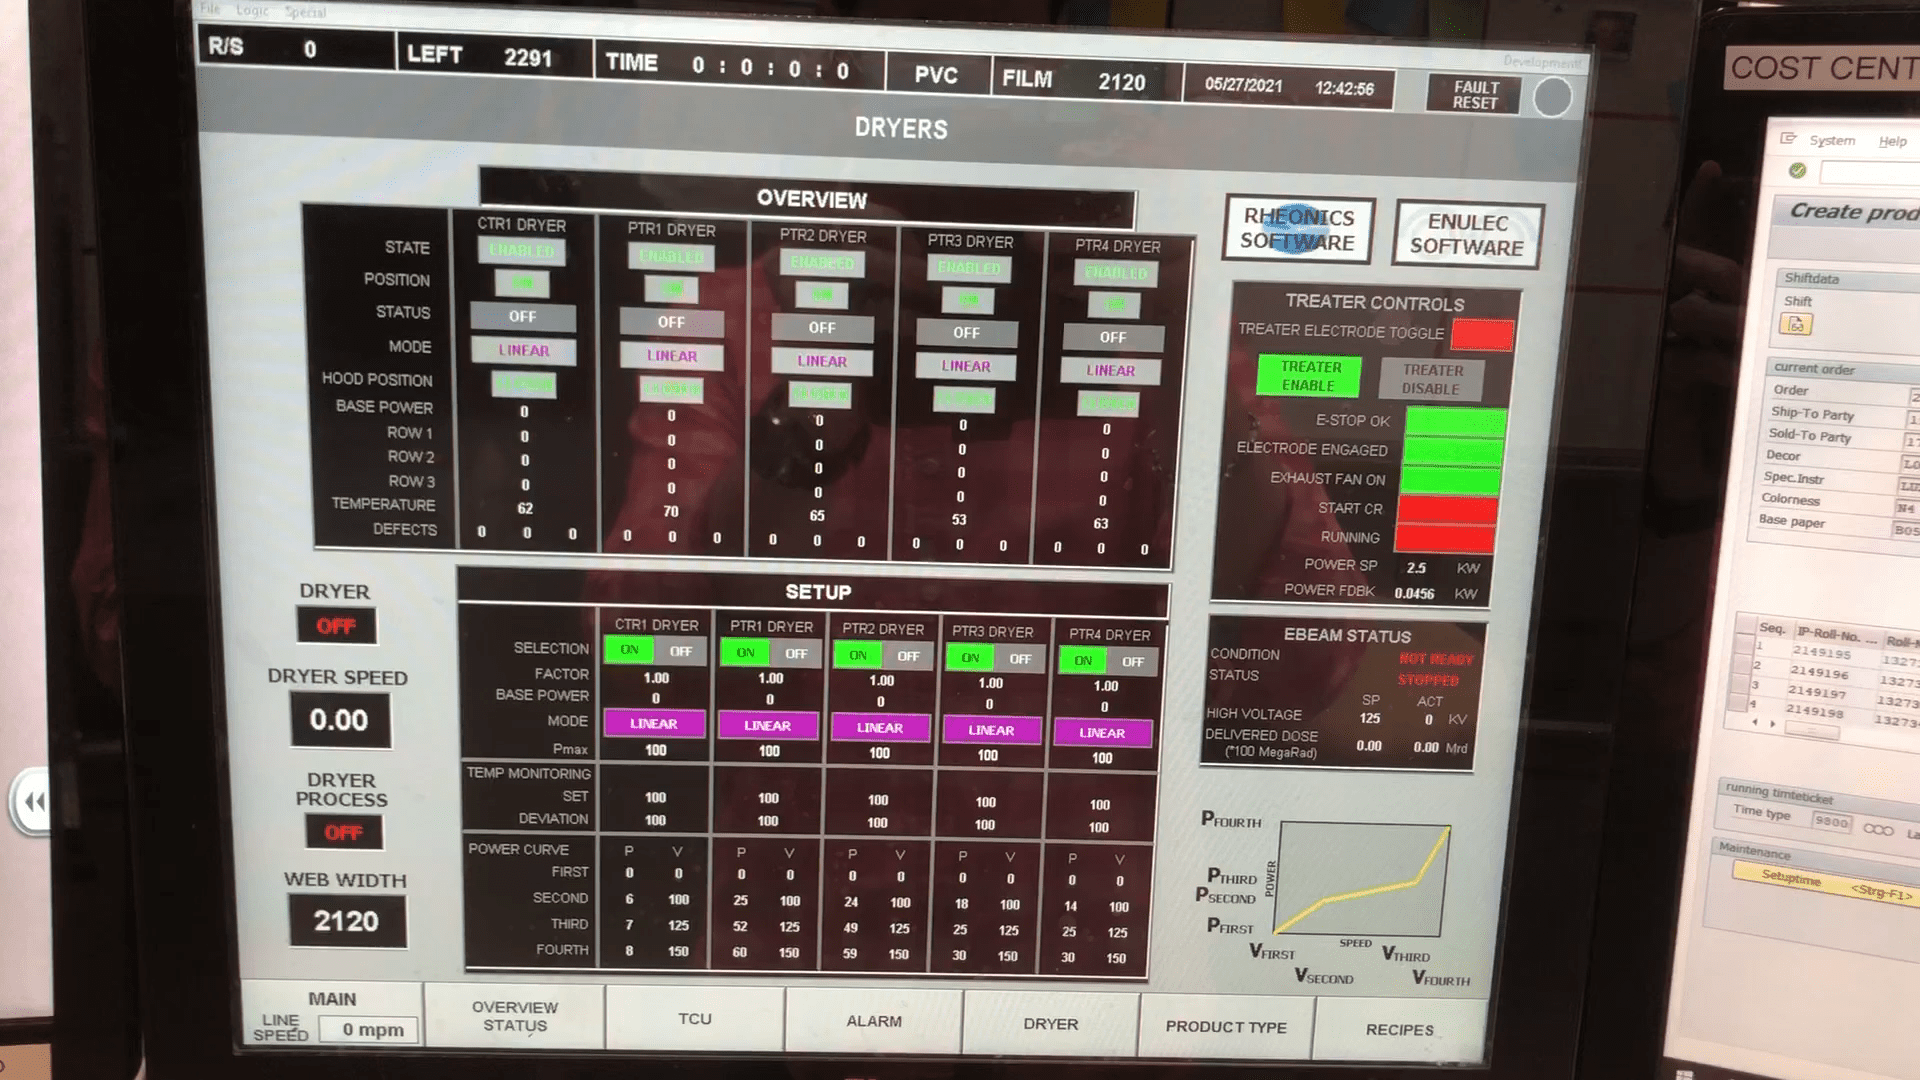Select DRYER SPEED field 0.00
The width and height of the screenshot is (1920, 1080).
pyautogui.click(x=339, y=720)
